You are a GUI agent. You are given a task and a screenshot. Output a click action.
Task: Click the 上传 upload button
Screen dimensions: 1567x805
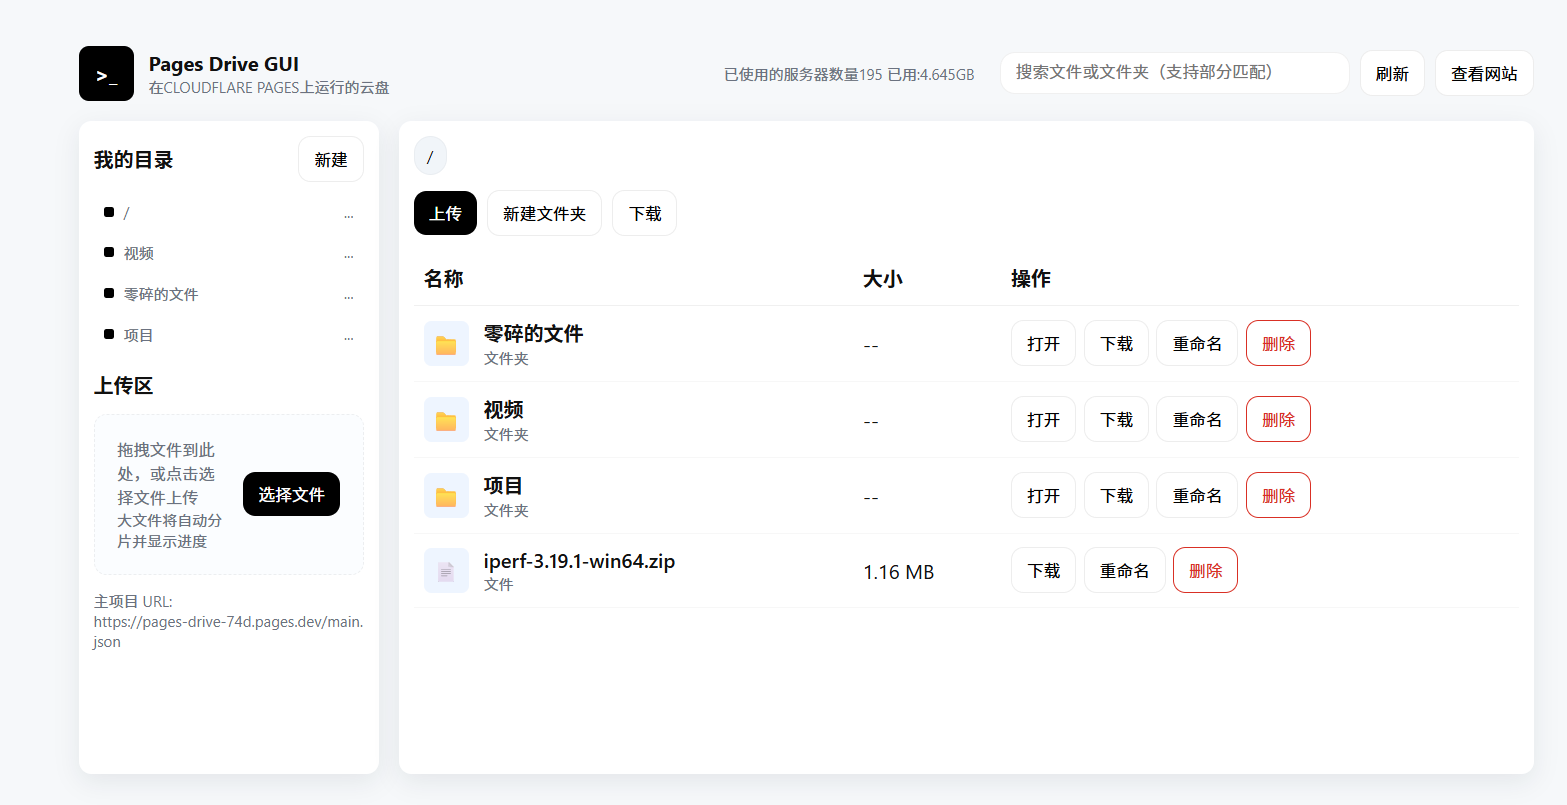point(445,213)
